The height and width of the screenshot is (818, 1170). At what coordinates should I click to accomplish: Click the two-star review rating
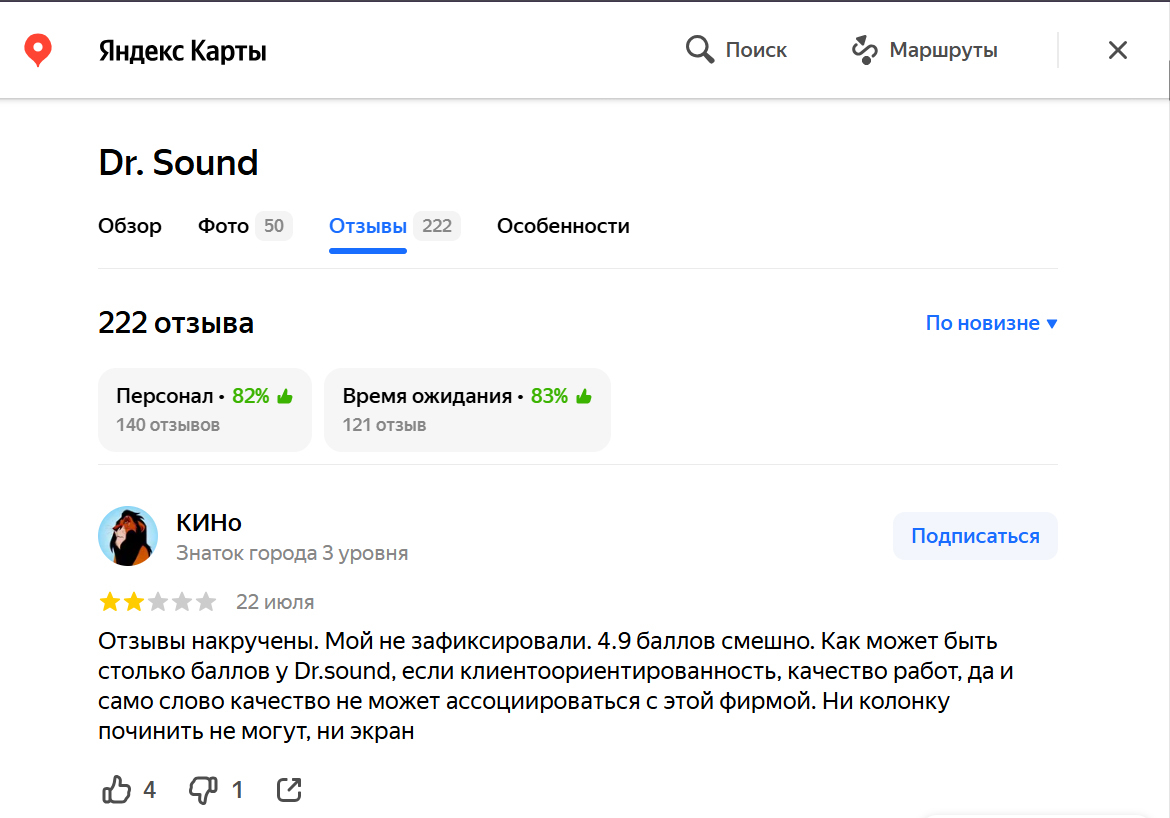click(x=157, y=602)
